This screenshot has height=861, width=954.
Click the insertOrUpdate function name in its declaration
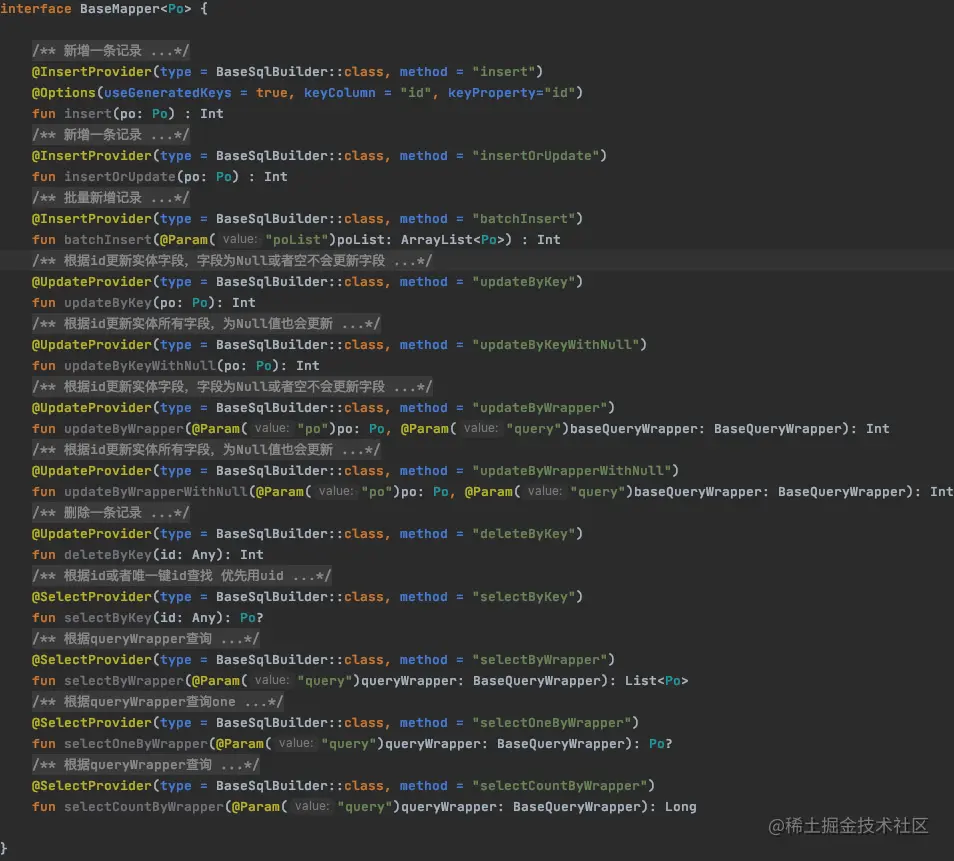click(x=120, y=176)
